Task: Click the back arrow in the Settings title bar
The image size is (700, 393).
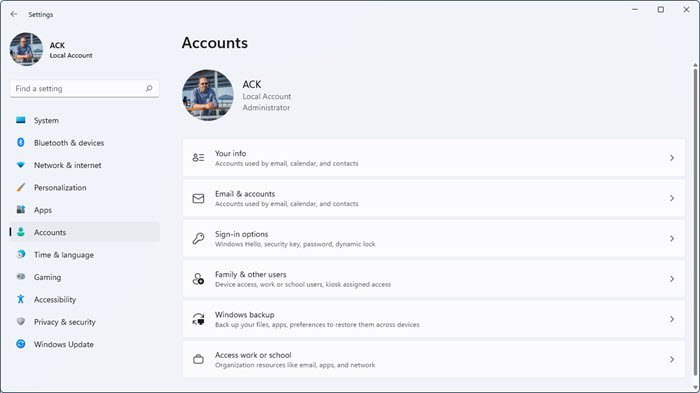Action: [x=14, y=14]
